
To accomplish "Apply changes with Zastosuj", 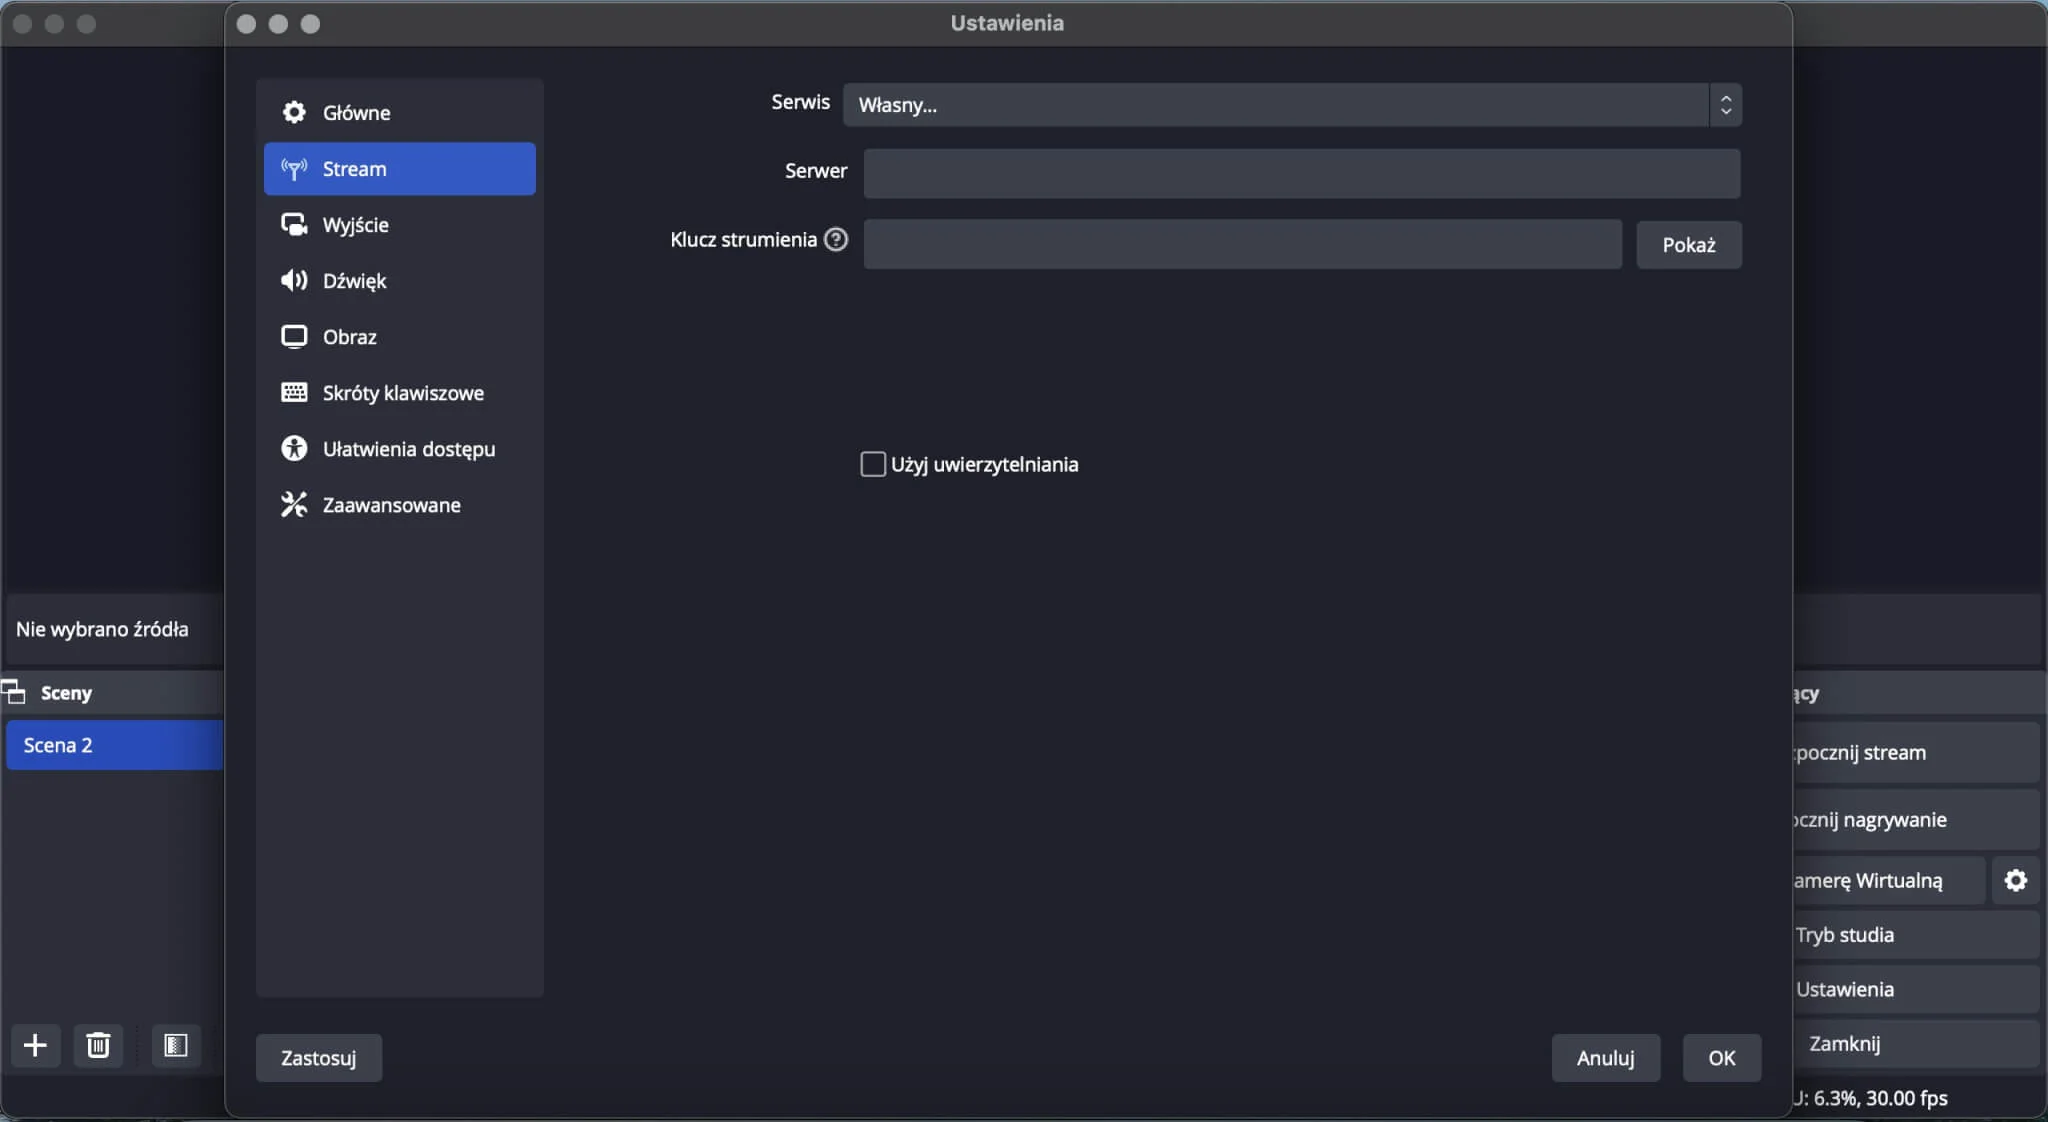I will click(x=318, y=1057).
